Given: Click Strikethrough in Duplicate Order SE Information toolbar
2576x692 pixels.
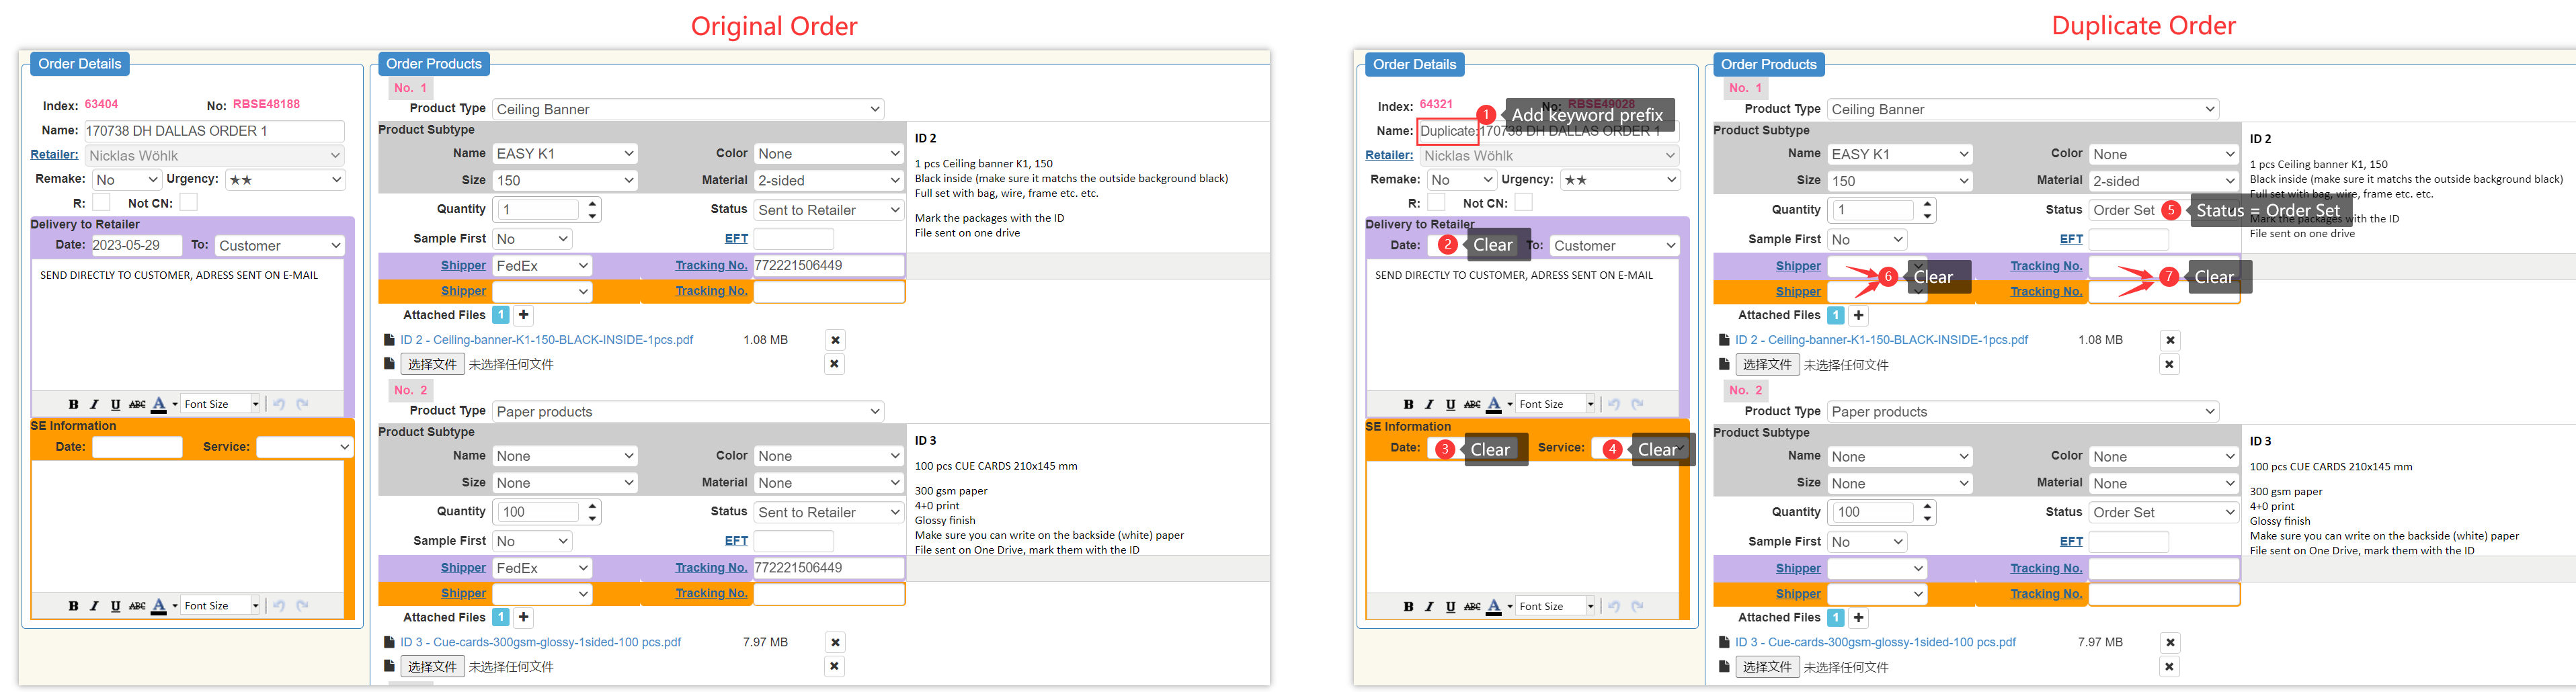Looking at the screenshot, I should click(x=1472, y=606).
